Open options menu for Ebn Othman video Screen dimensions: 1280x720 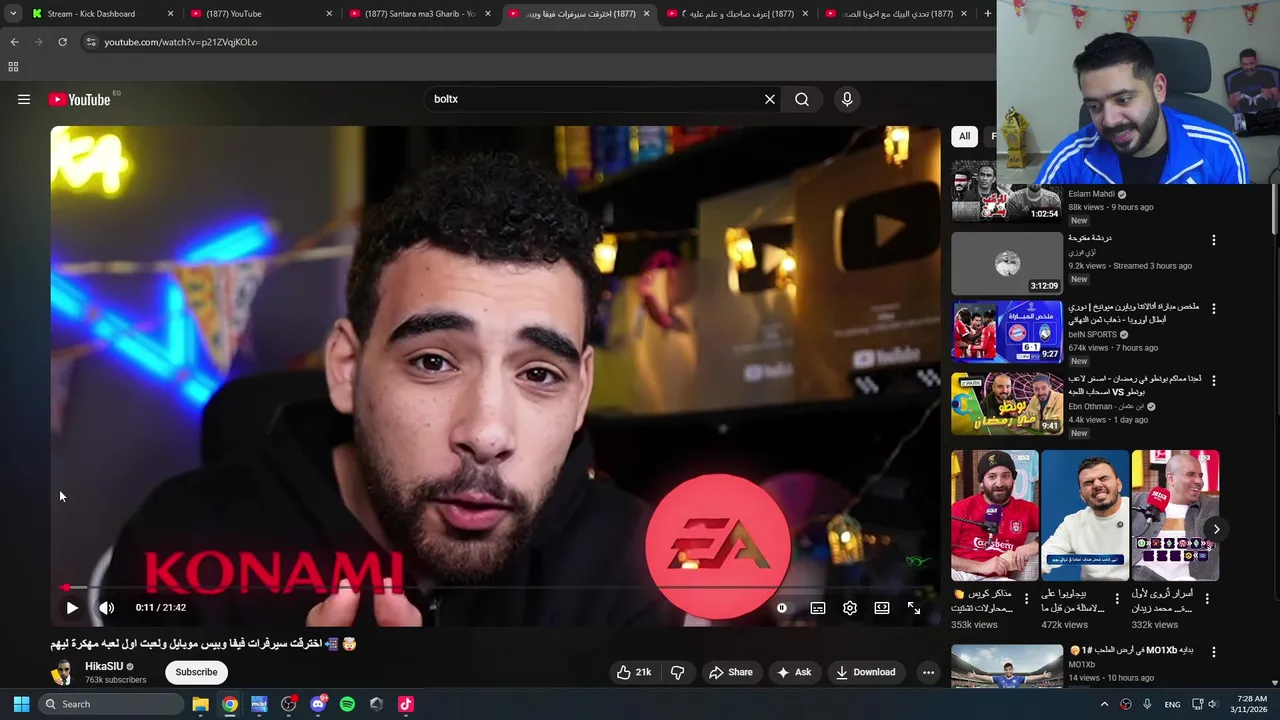[x=1214, y=380]
